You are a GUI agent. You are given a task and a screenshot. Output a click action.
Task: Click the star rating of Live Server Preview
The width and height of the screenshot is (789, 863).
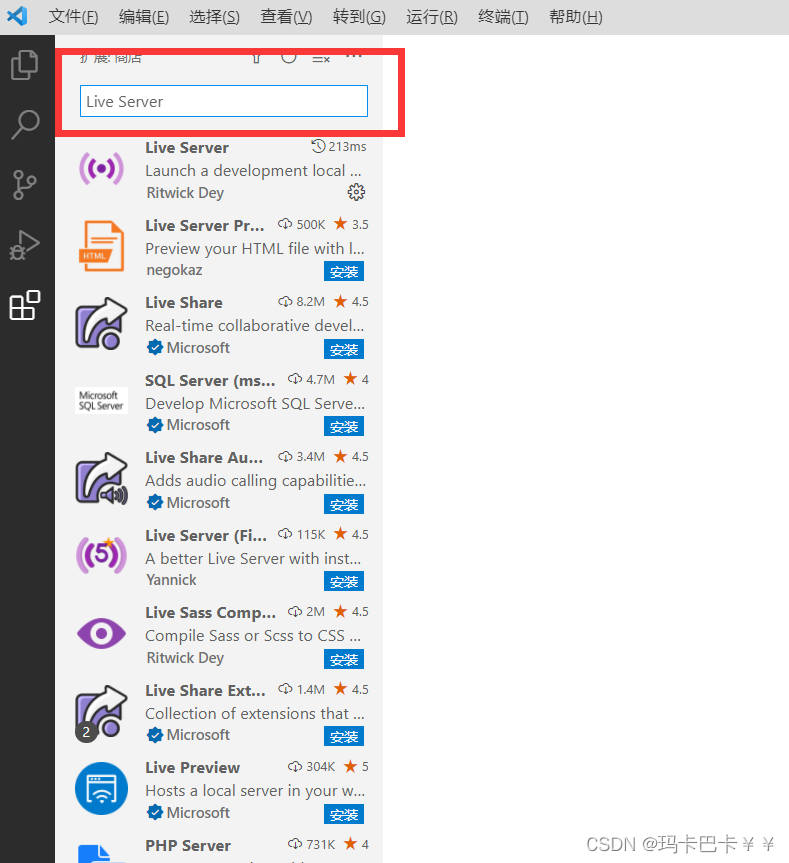351,225
